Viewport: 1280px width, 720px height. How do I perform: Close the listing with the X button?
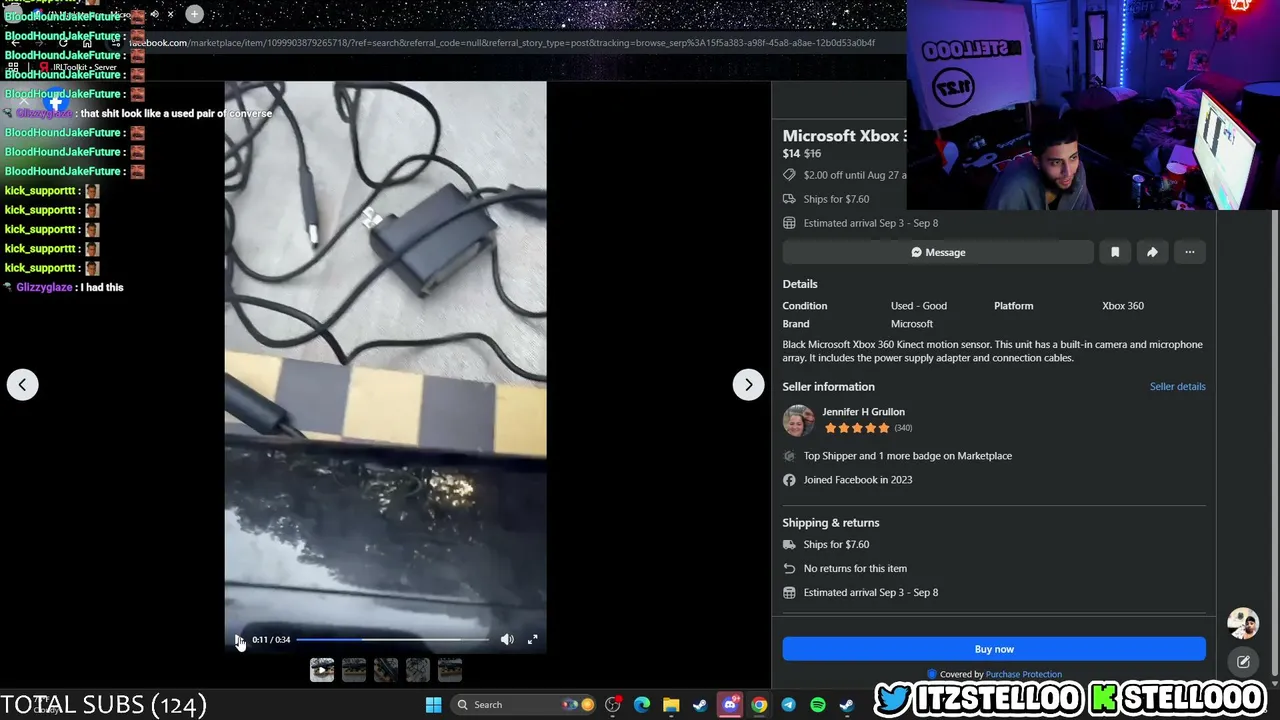pos(24,101)
